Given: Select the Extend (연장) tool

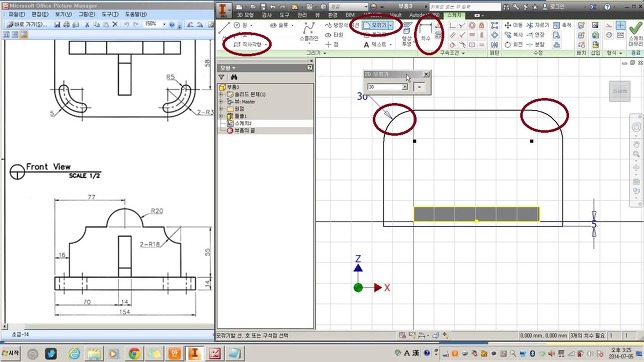Looking at the screenshot, I should (536, 35).
